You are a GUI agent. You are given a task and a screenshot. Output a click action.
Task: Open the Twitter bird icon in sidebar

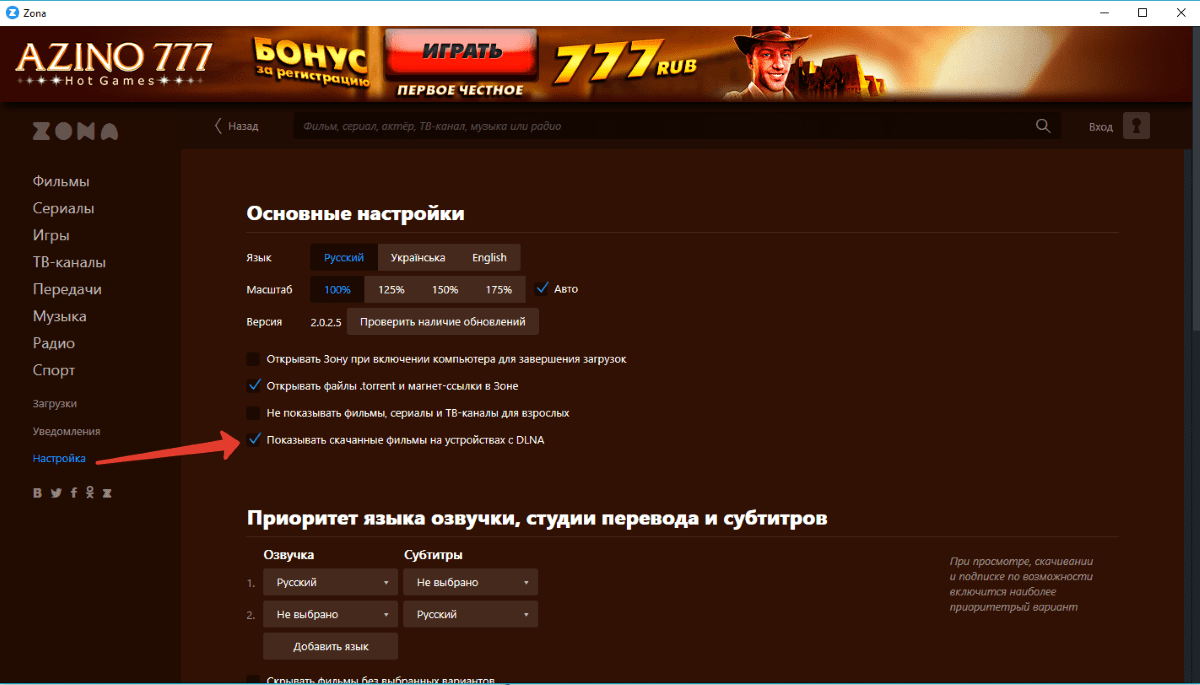pos(56,493)
